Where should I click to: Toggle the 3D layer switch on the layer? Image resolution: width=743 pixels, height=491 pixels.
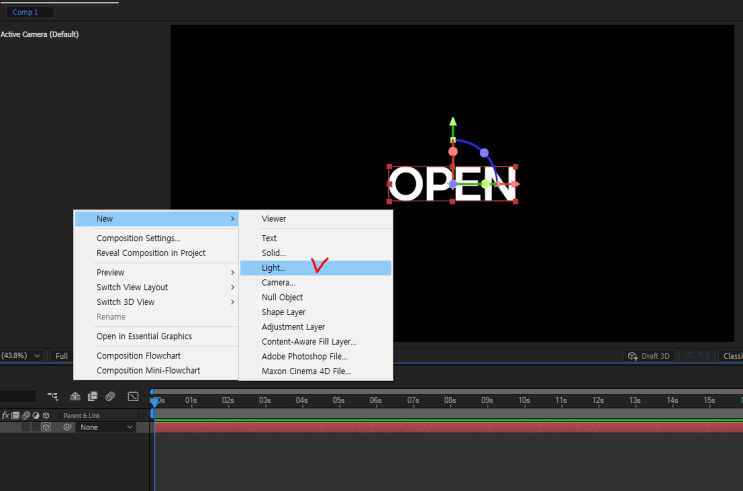46,427
